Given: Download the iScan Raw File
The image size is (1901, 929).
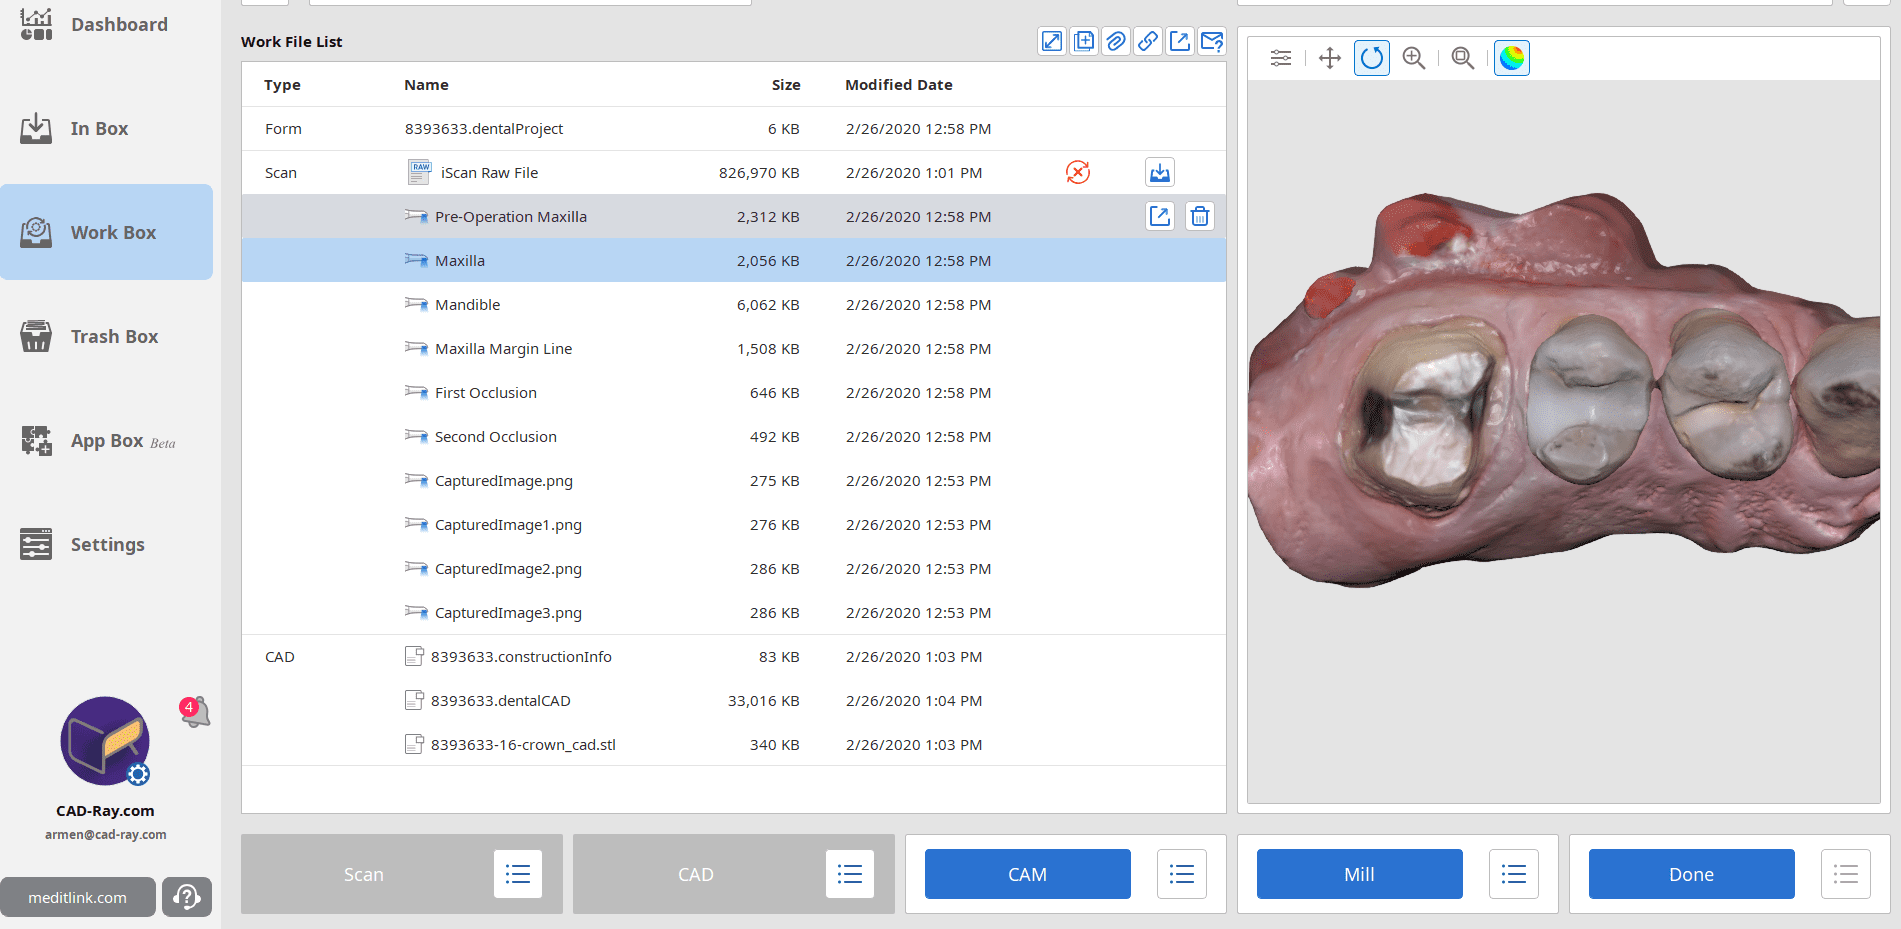Looking at the screenshot, I should (x=1160, y=173).
